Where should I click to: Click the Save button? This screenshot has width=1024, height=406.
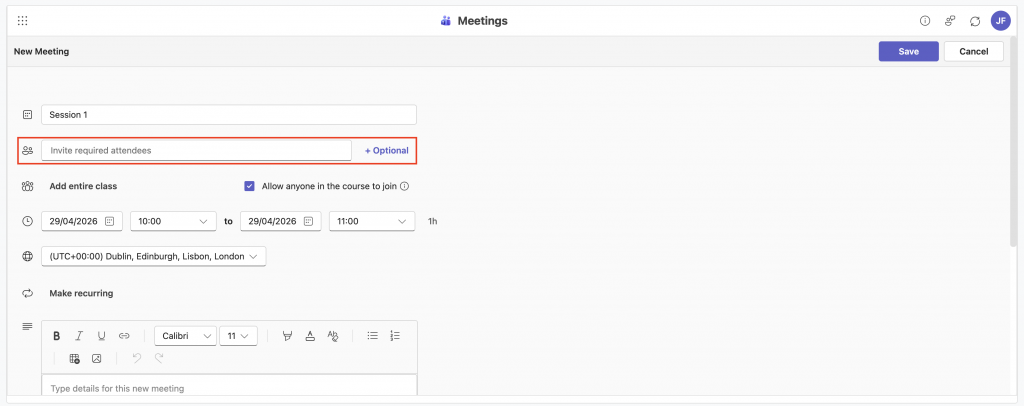908,52
